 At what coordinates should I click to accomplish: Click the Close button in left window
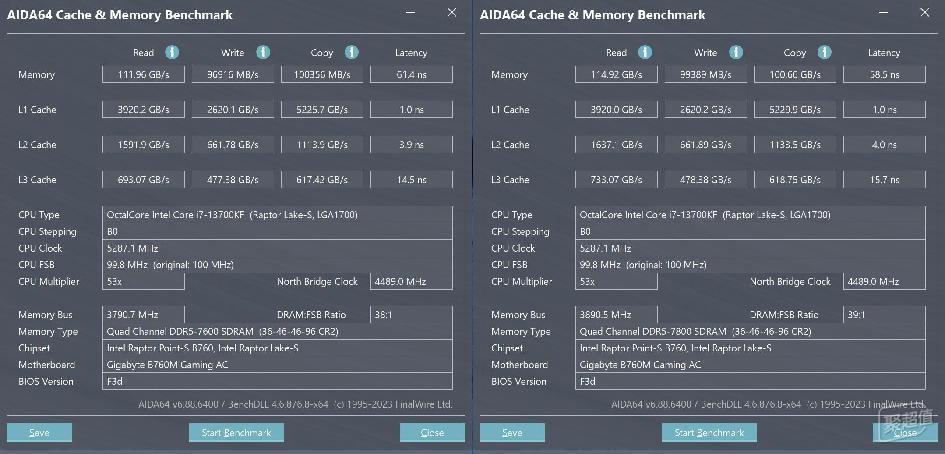[x=432, y=432]
